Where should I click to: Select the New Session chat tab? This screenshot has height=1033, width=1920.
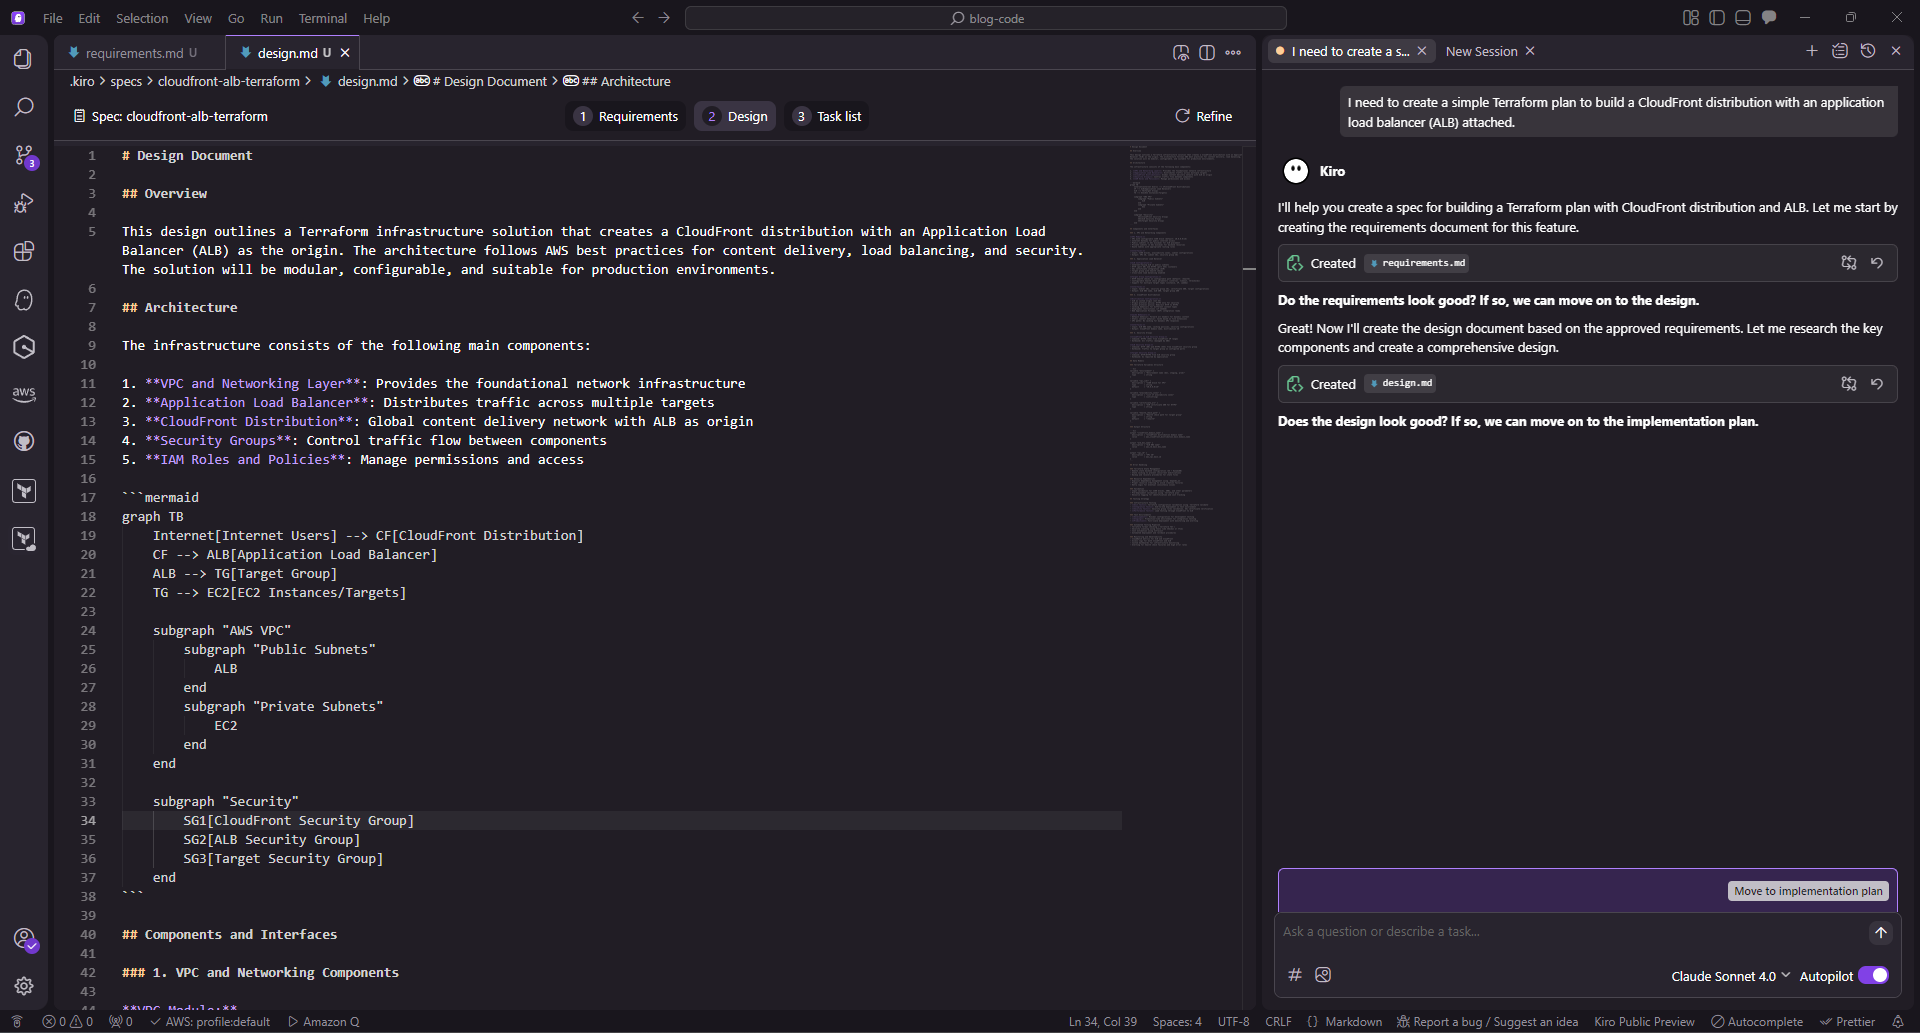click(1481, 51)
